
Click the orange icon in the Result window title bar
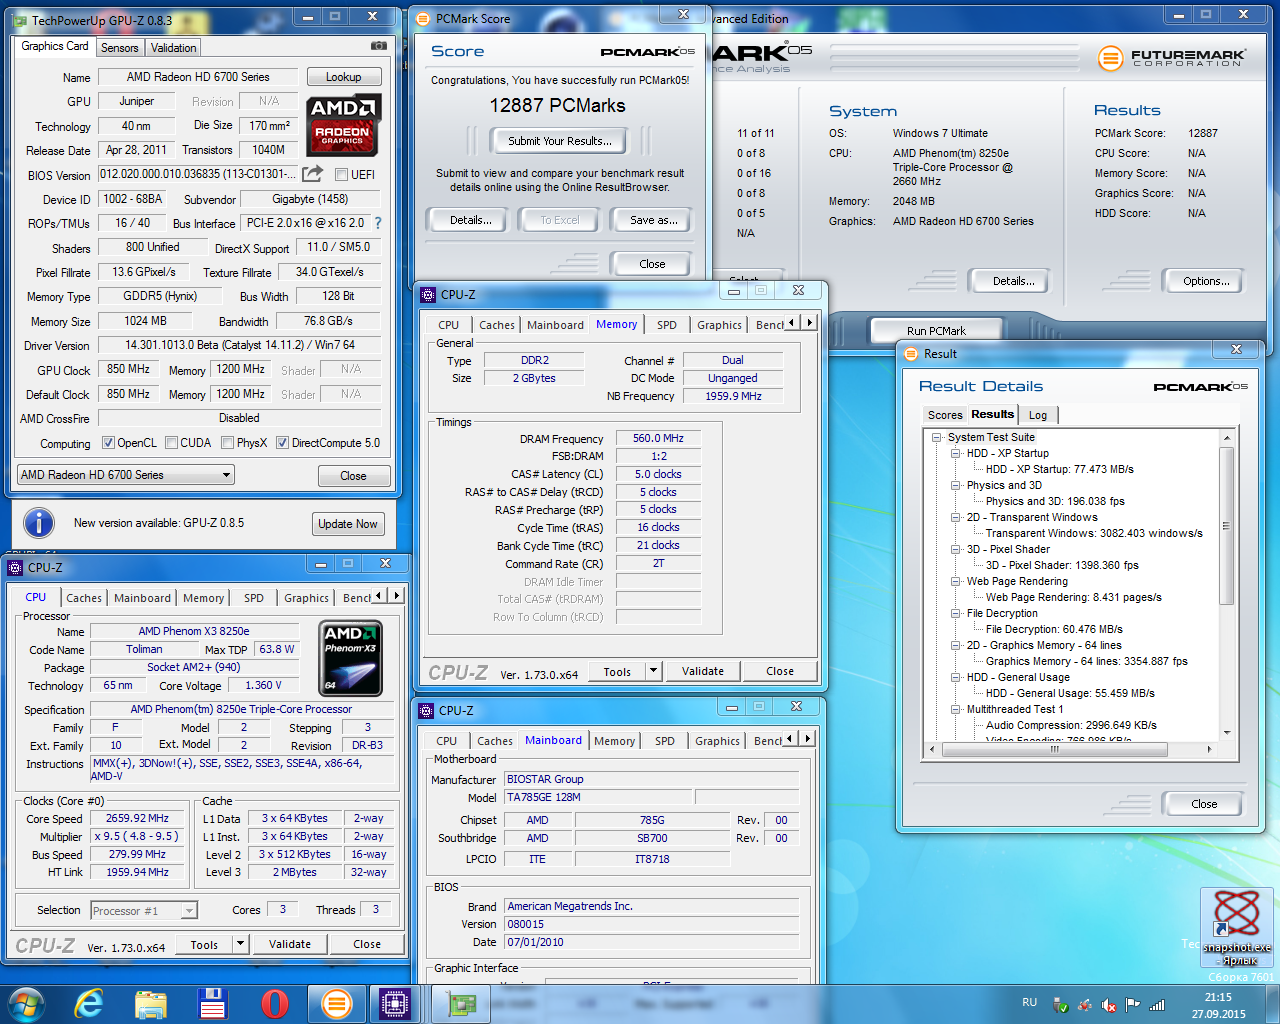(x=911, y=353)
